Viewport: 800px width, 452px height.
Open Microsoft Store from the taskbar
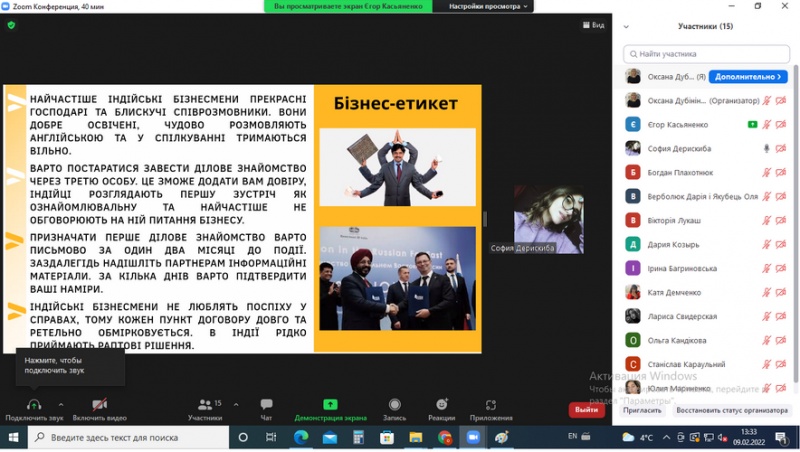coord(387,437)
